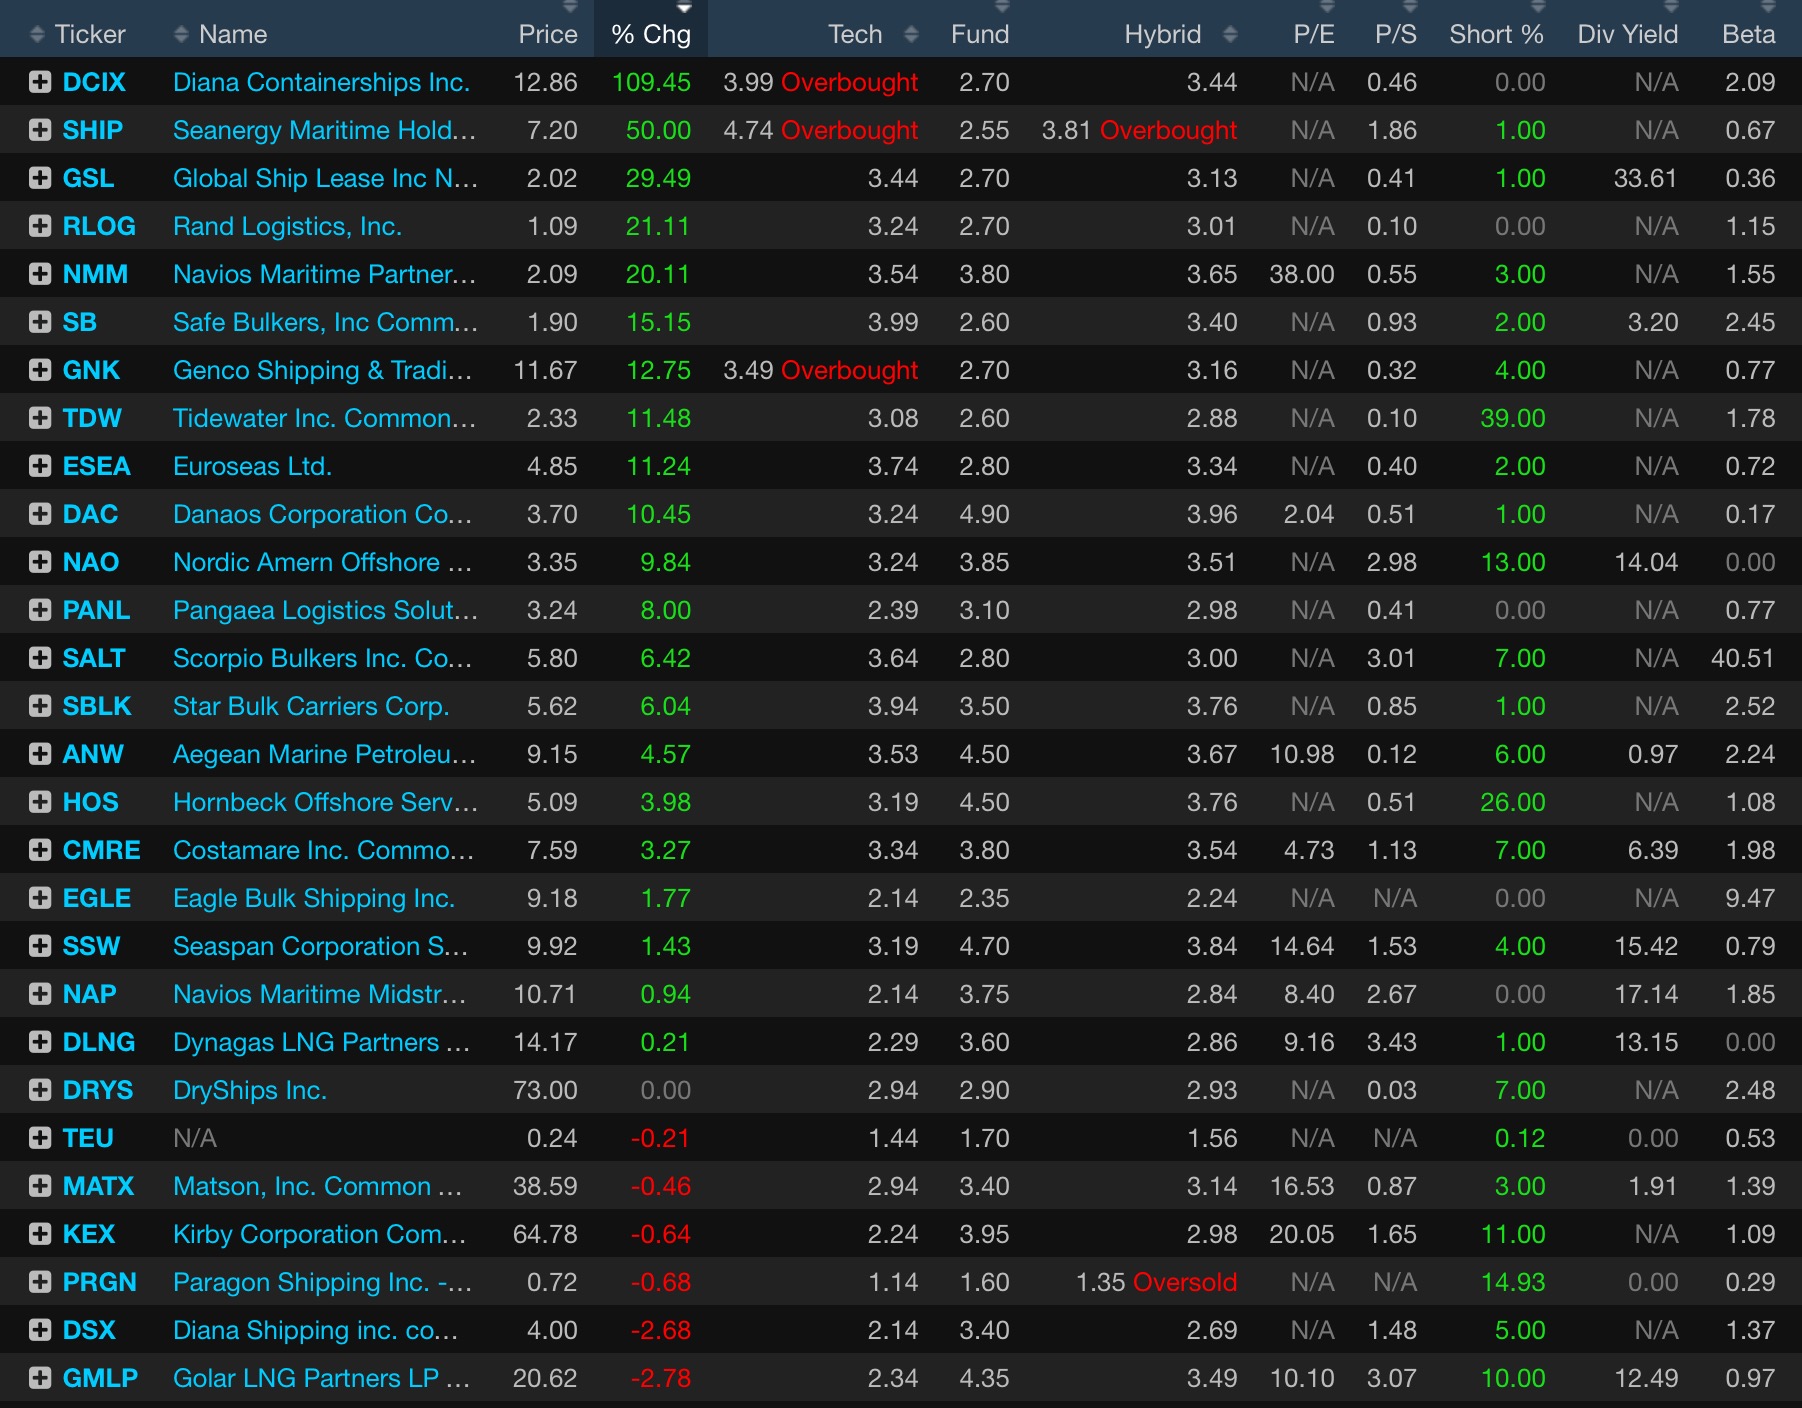Select the DCIX ticker symbol
The image size is (1802, 1408).
click(94, 82)
